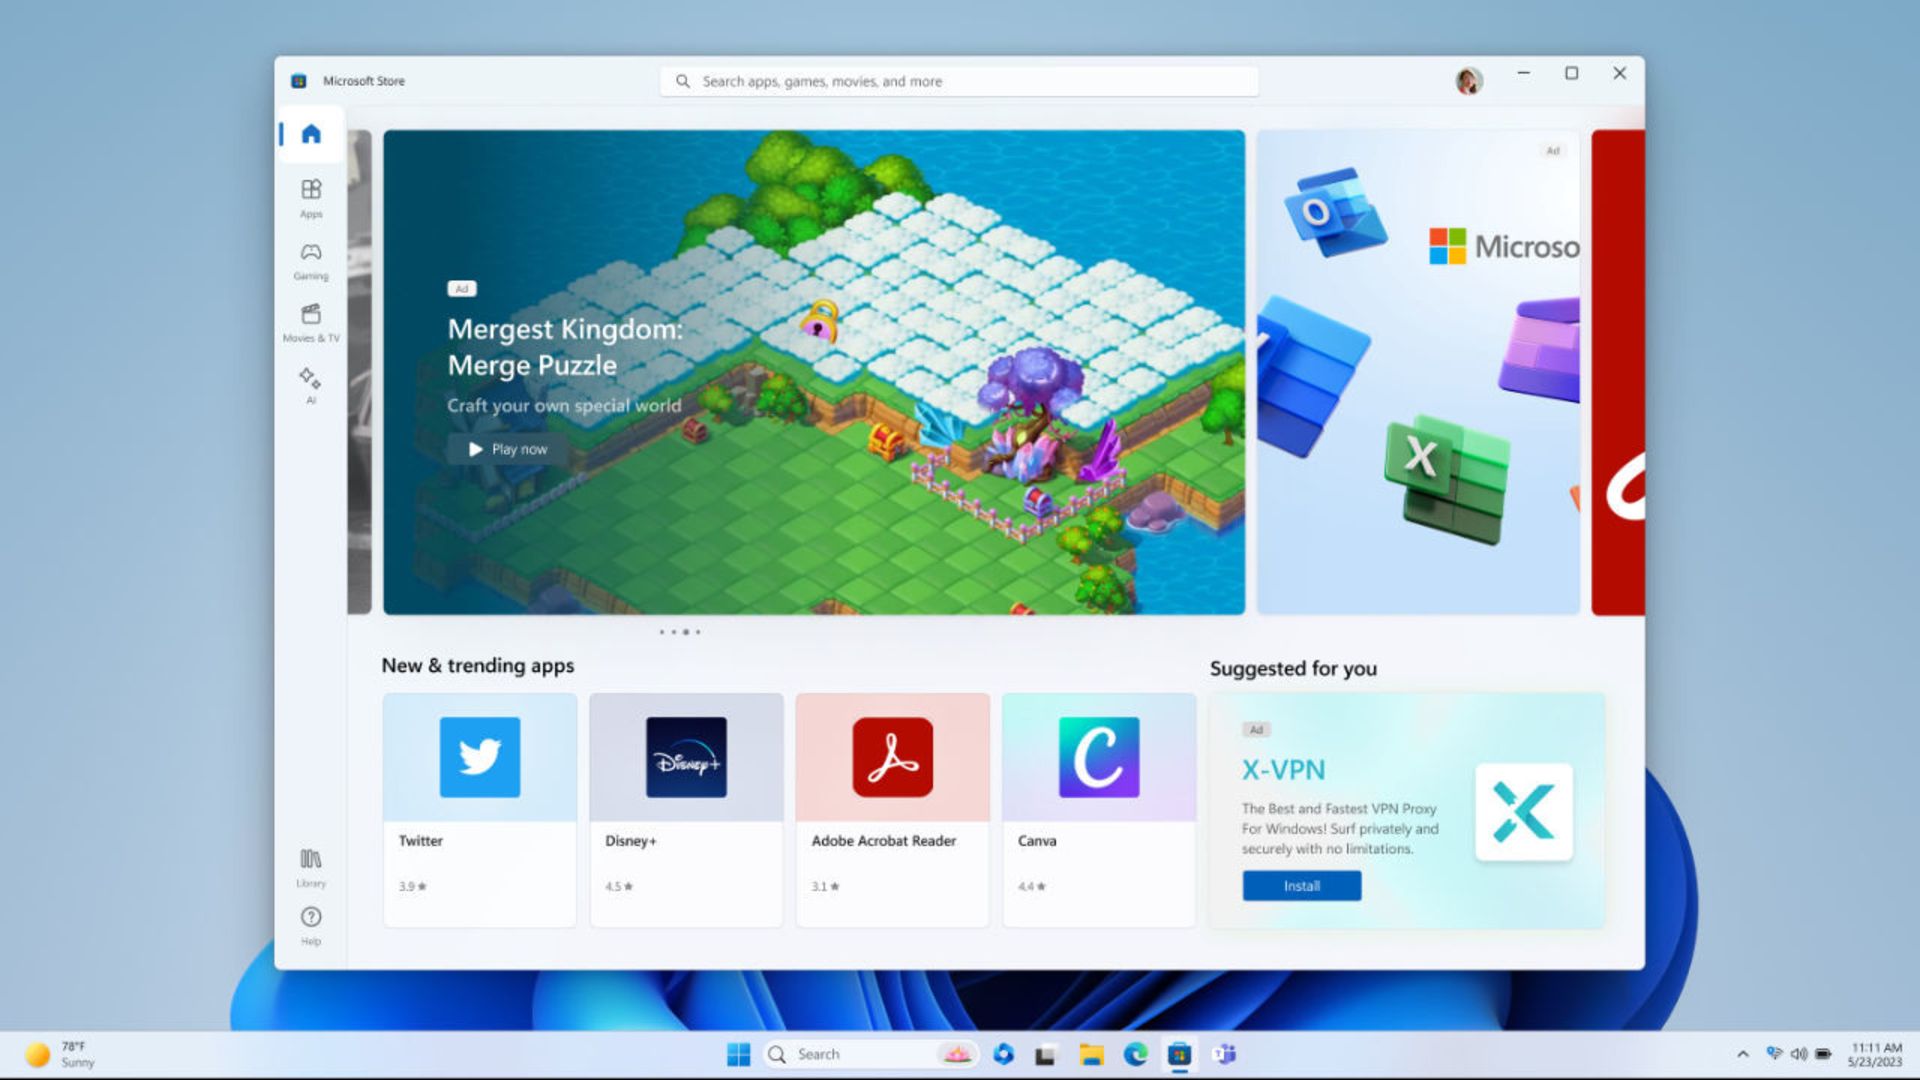Viewport: 1920px width, 1080px height.
Task: Select the previous partially hidden banner slide
Action: point(360,372)
